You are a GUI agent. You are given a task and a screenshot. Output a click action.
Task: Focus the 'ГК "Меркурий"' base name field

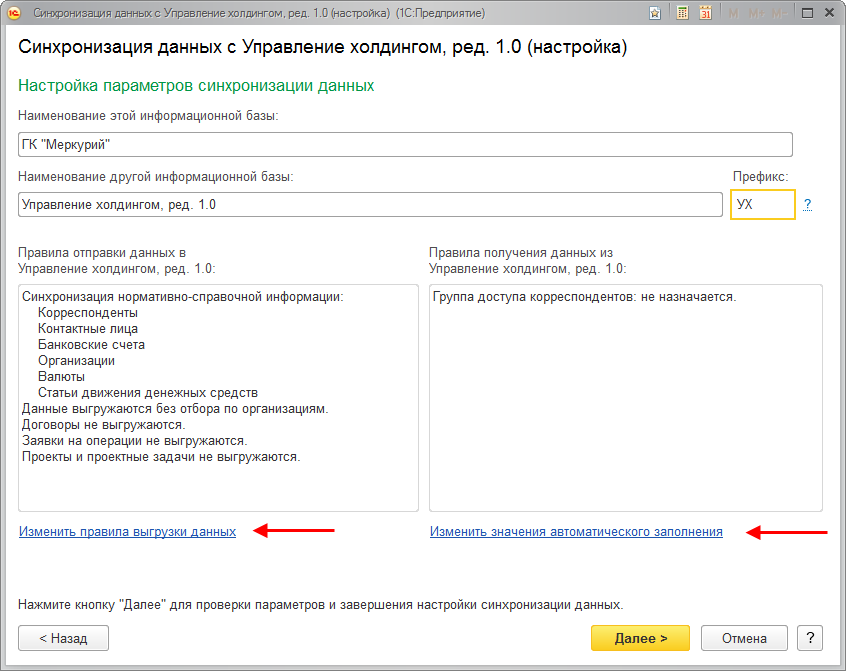[x=405, y=145]
